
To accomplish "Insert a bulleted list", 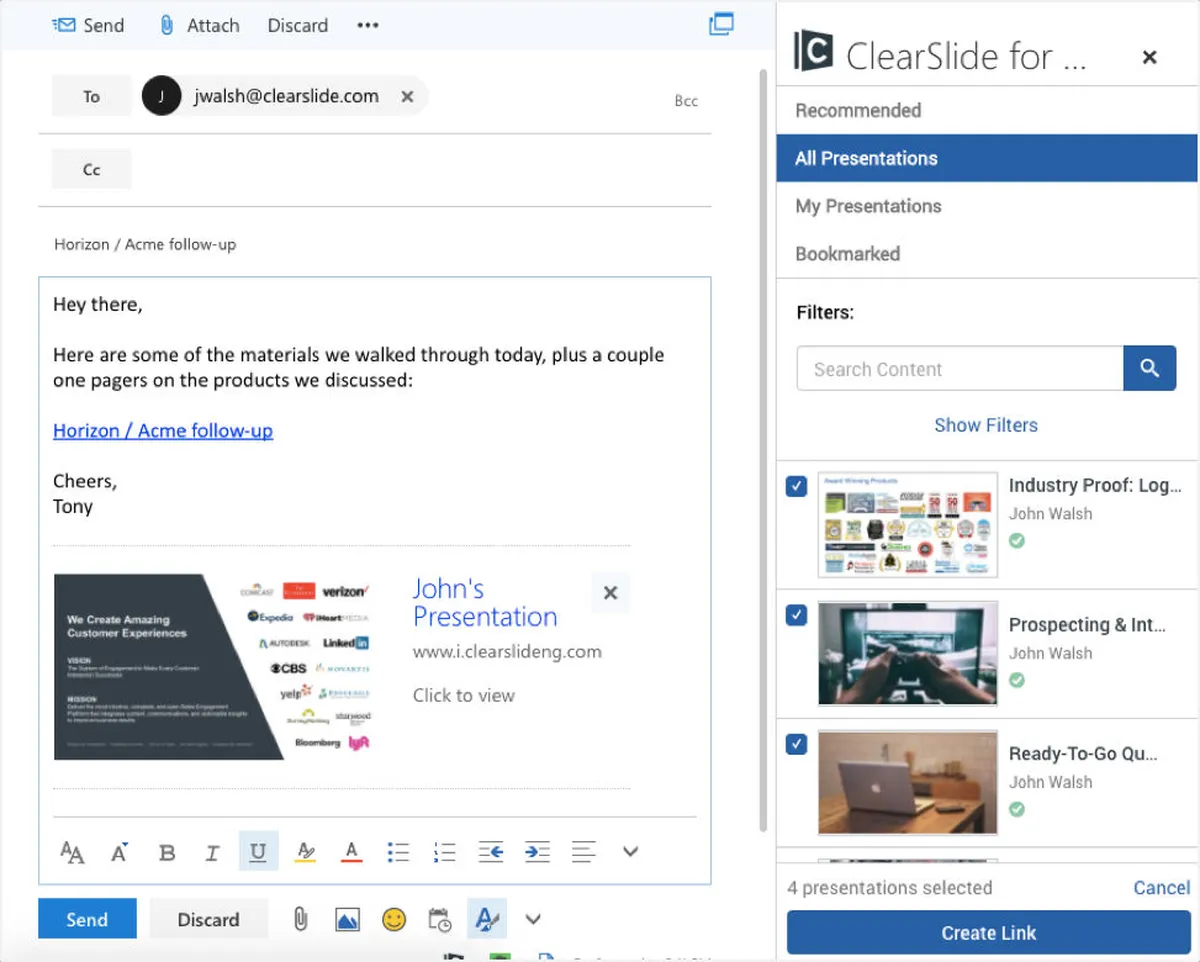I will tap(398, 852).
